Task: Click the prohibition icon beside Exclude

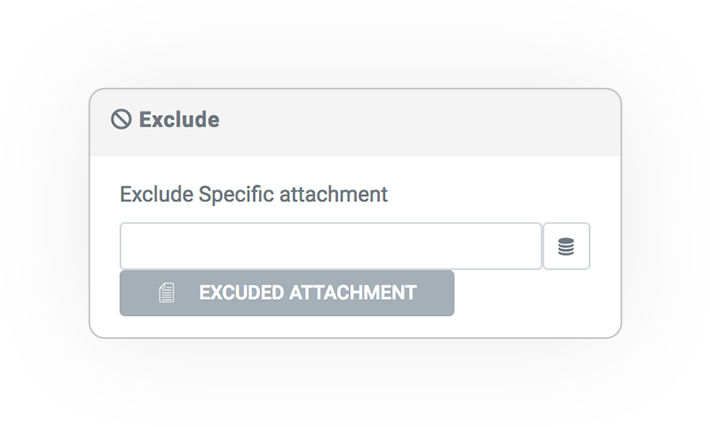Action: (121, 119)
